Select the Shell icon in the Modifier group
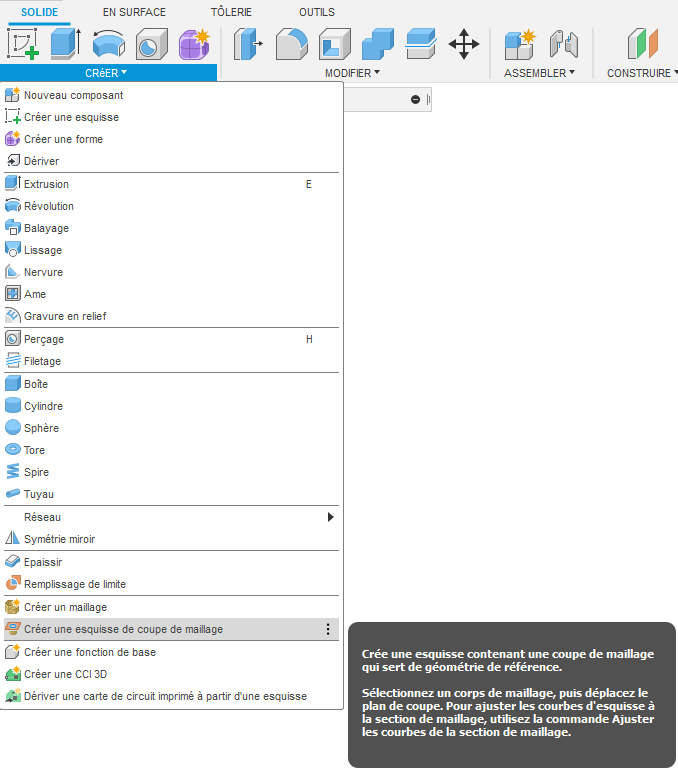Image resolution: width=678 pixels, height=770 pixels. [334, 44]
